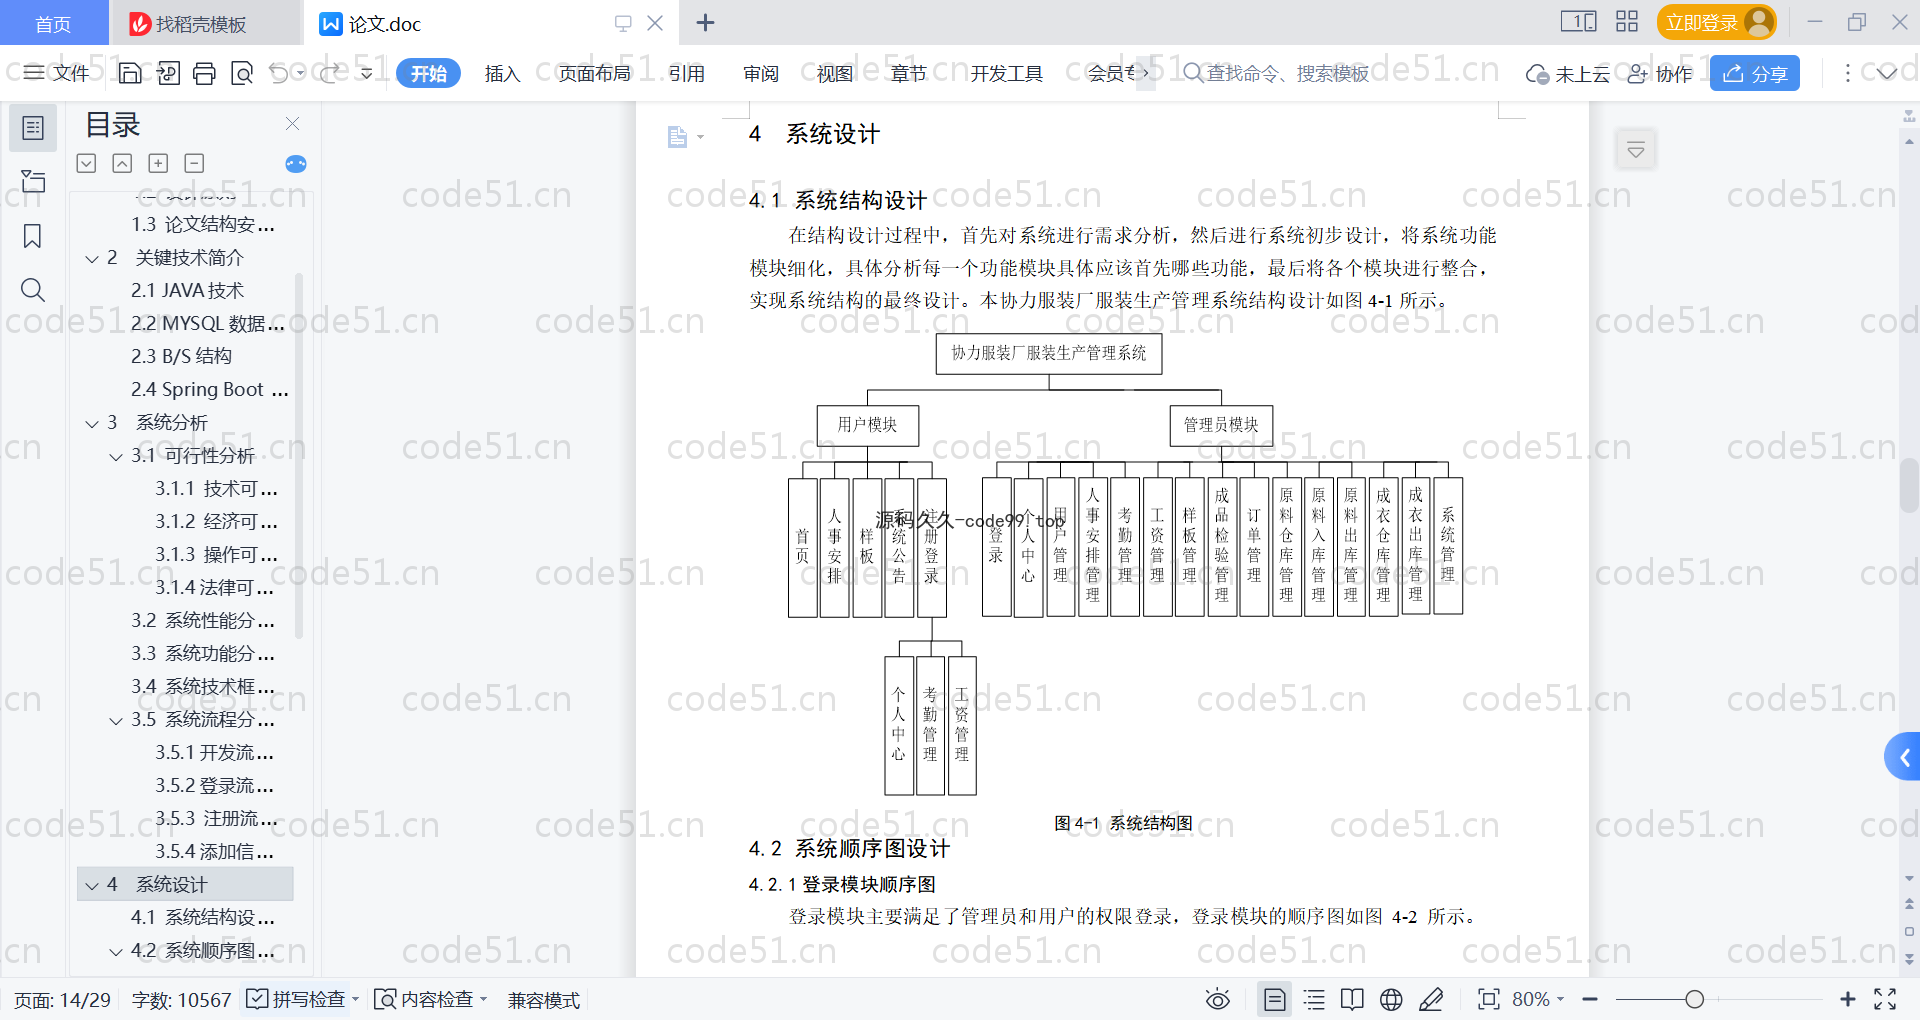The width and height of the screenshot is (1920, 1020).
Task: Open the new tab plus button
Action: click(x=705, y=22)
